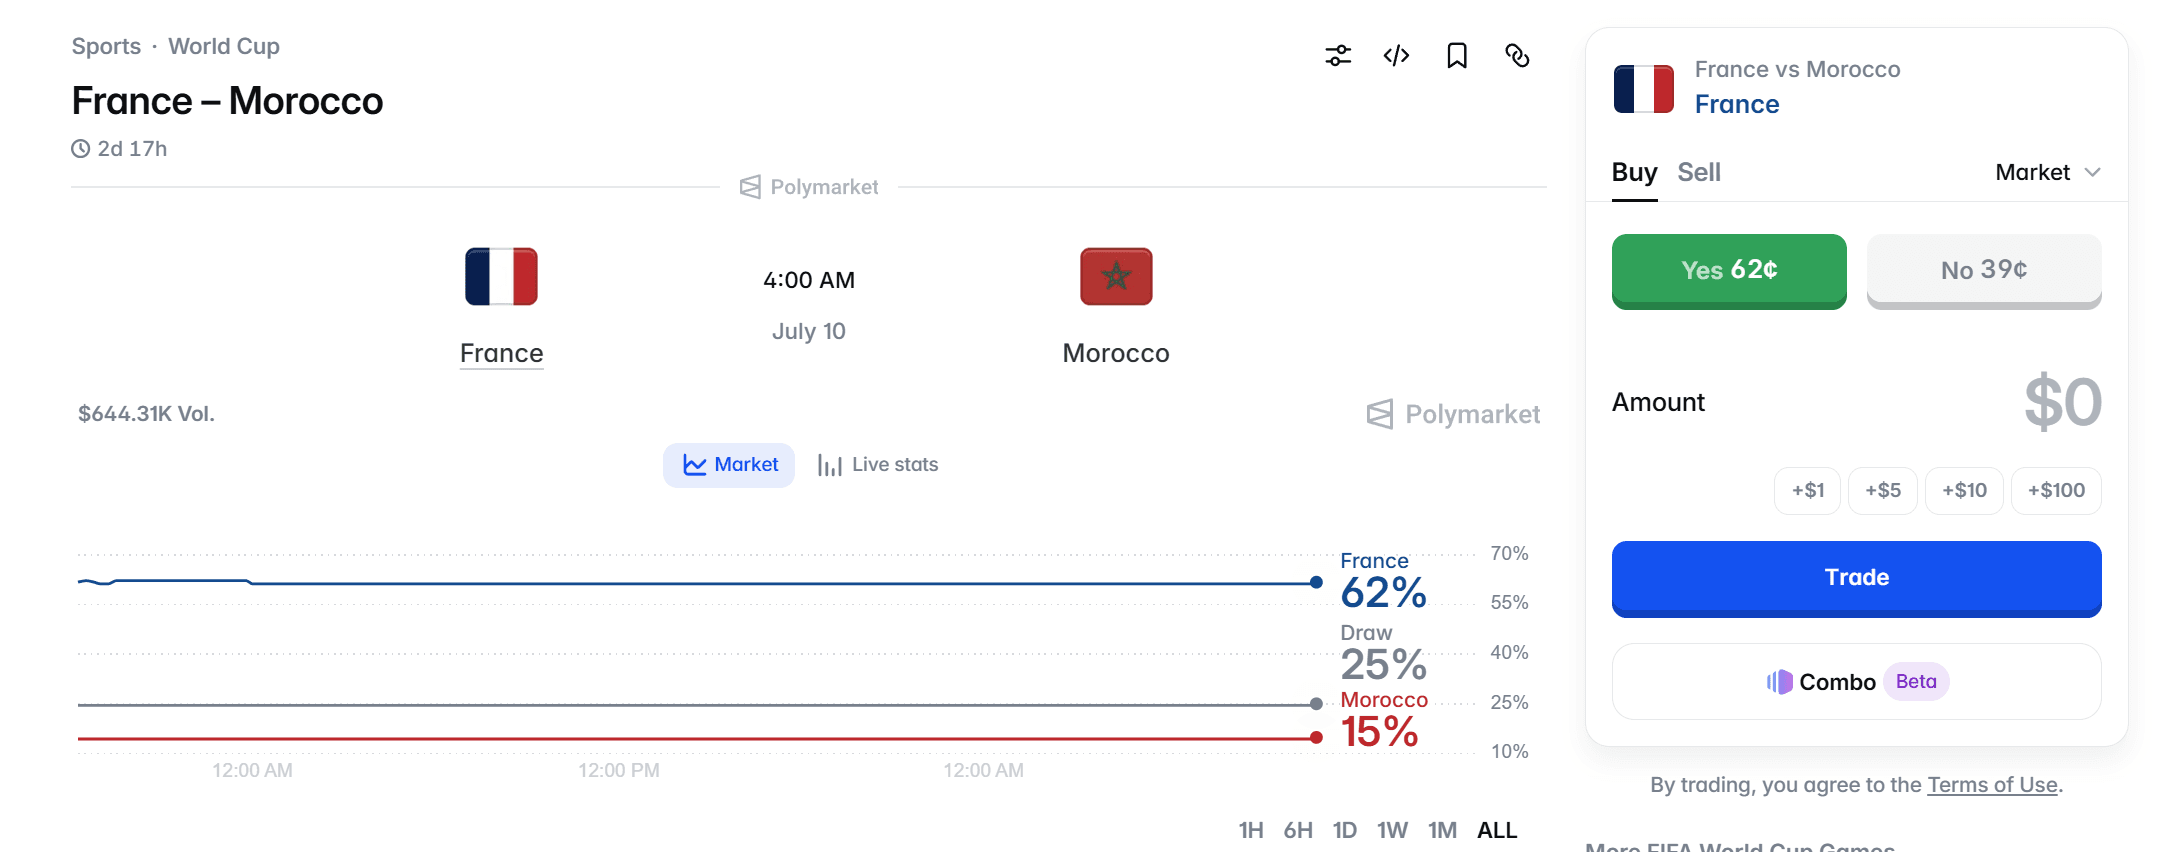The width and height of the screenshot is (2180, 852).
Task: Click the 4:00 AM match time
Action: [809, 280]
